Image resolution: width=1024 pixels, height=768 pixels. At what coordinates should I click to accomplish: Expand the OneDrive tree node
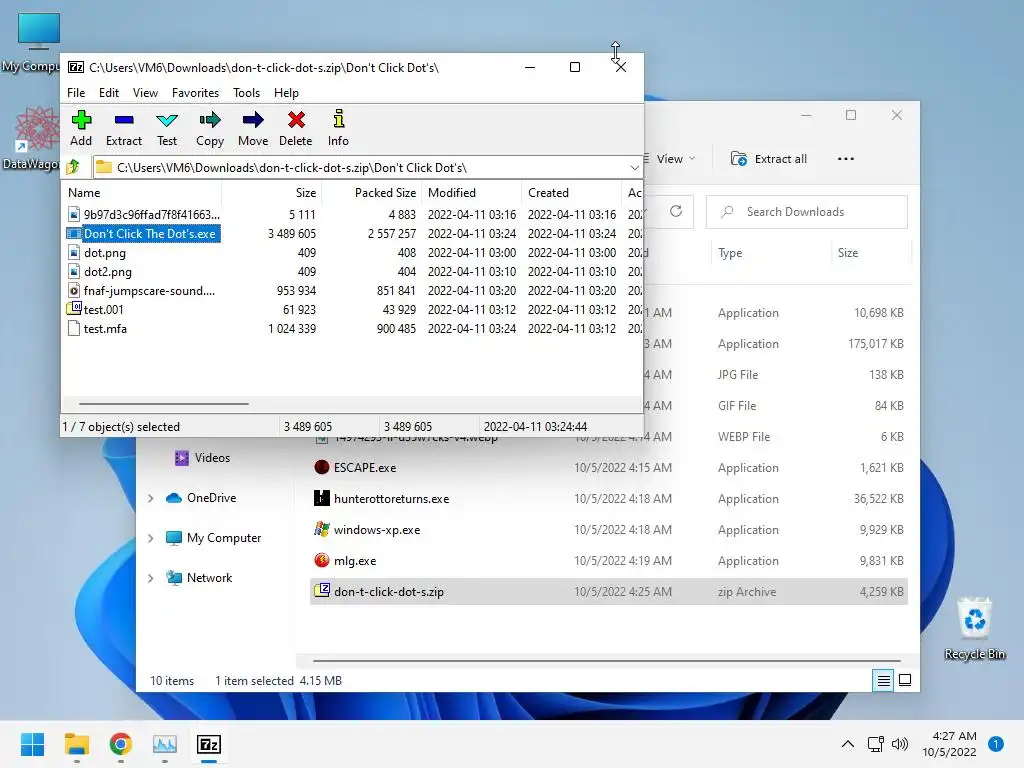(151, 498)
